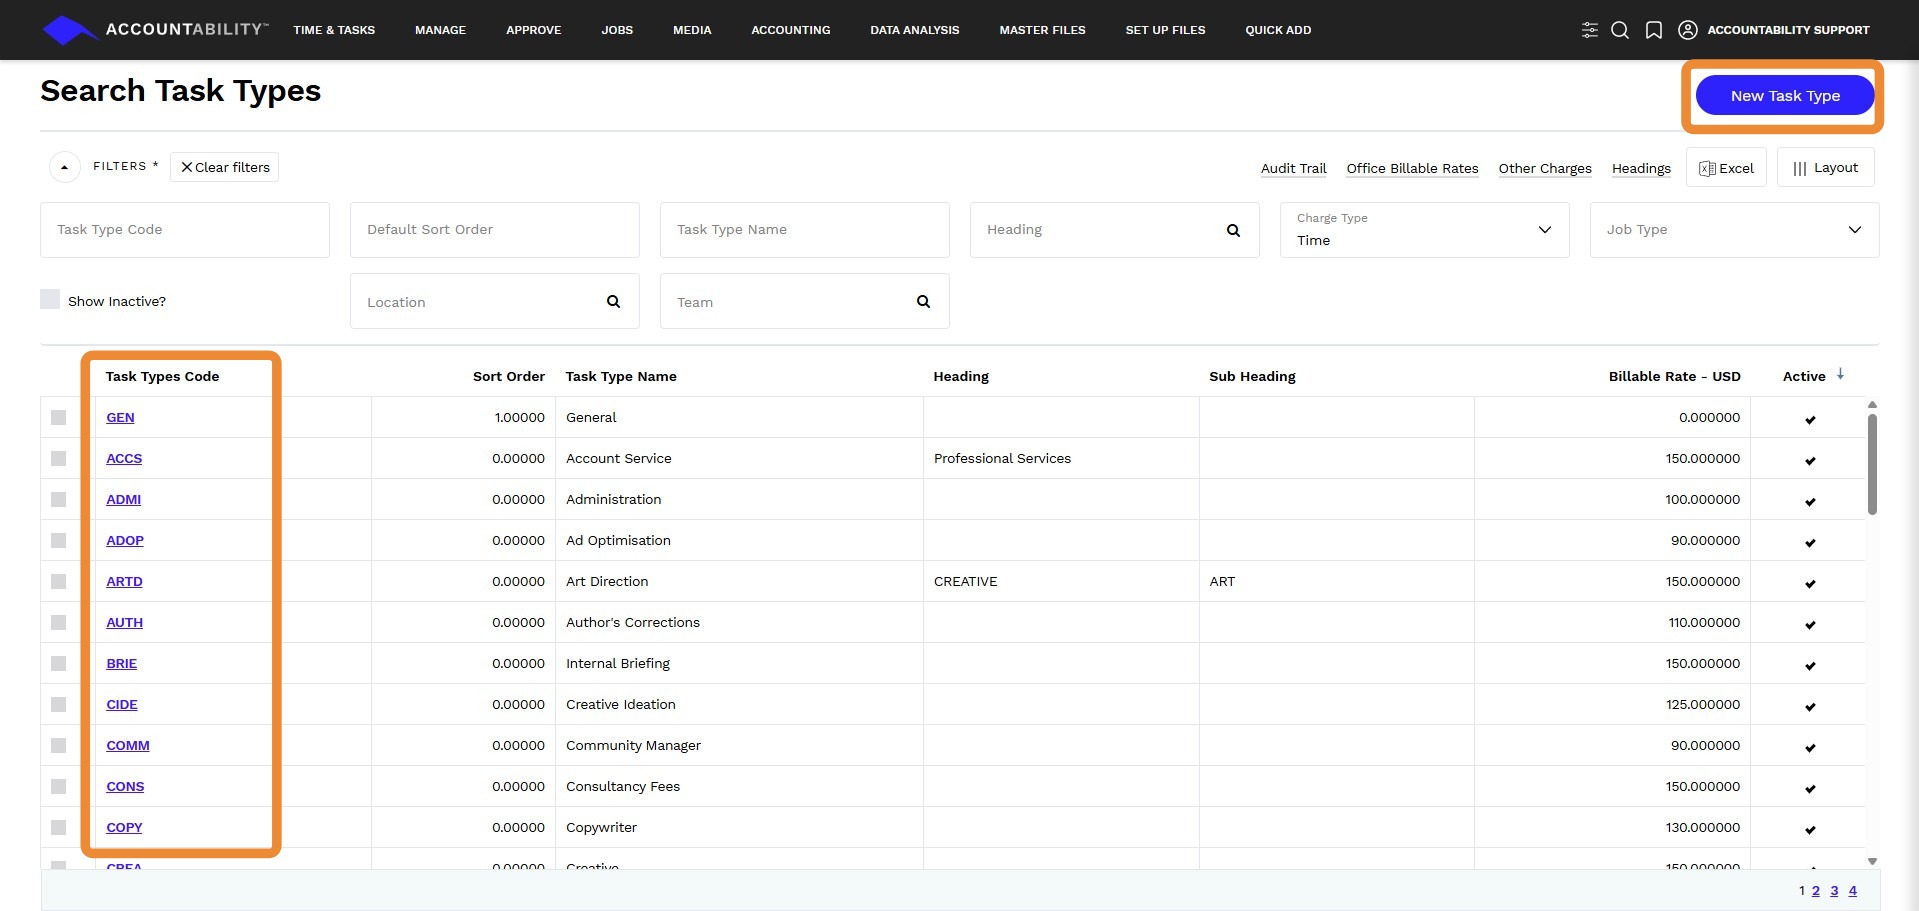Open the Media menu
This screenshot has height=911, width=1919.
tap(692, 30)
